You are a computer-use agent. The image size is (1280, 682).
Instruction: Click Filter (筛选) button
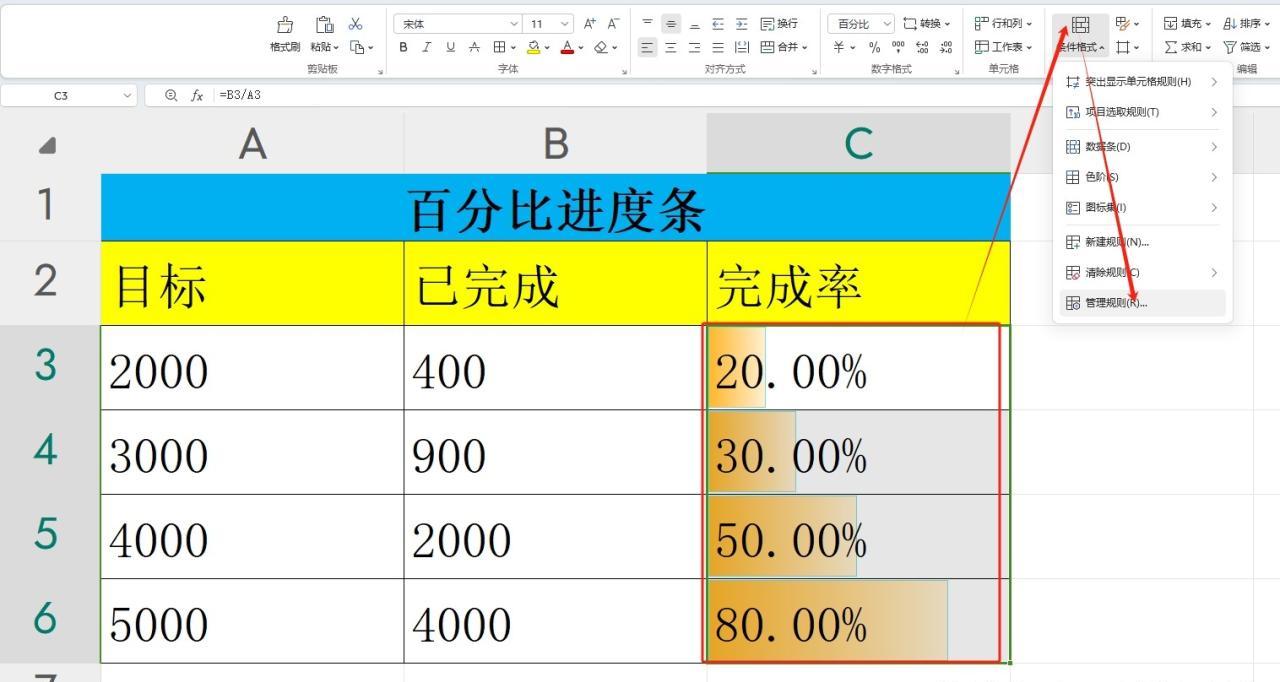coord(1247,47)
